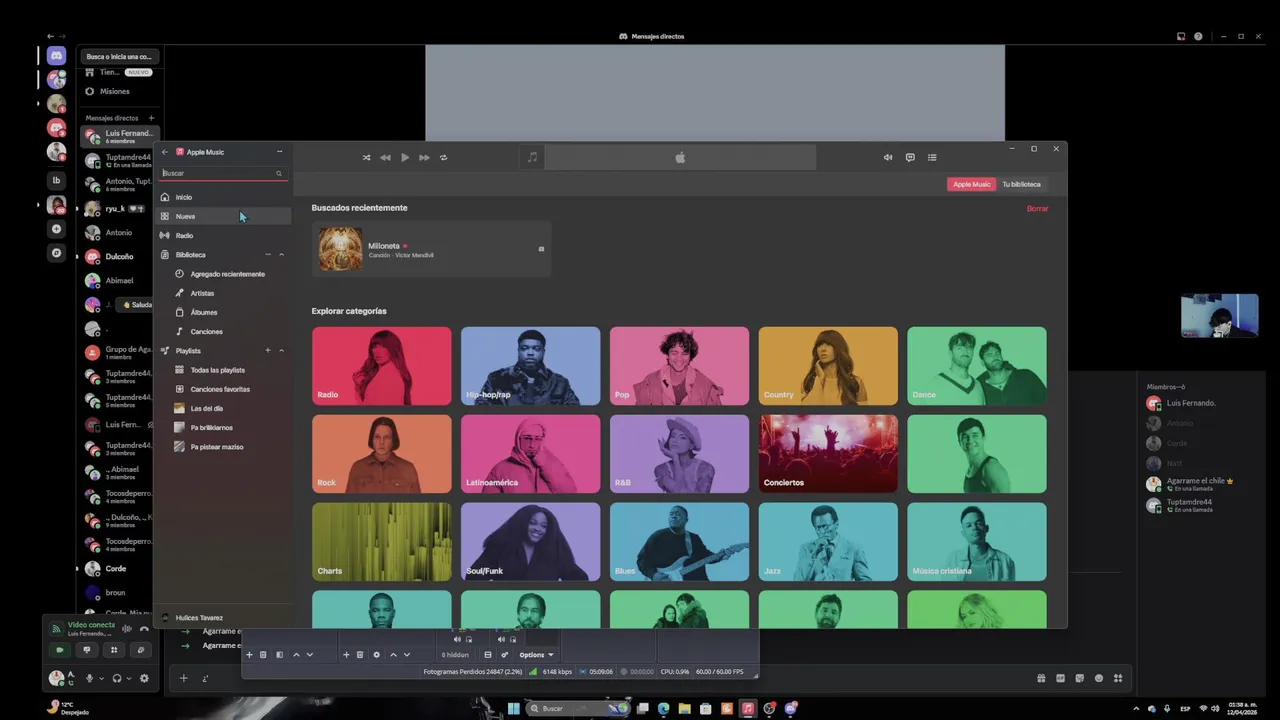The image size is (1280, 720).
Task: Skip to previous track in Apple Music
Action: coord(385,157)
